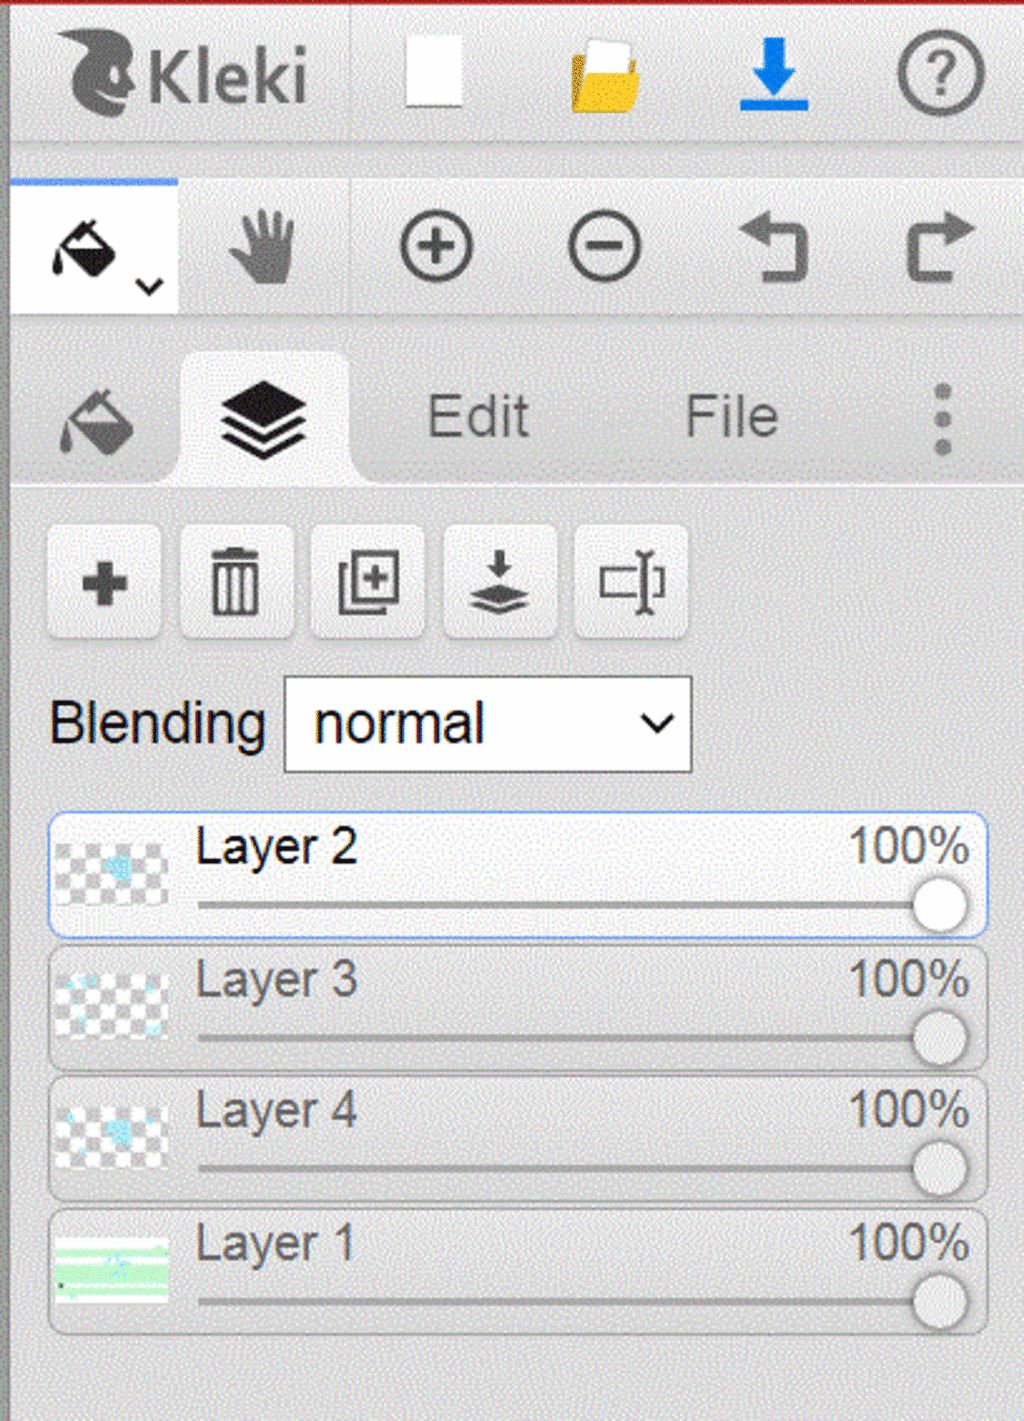Image resolution: width=1024 pixels, height=1421 pixels.
Task: Redo the last undone action
Action: click(939, 247)
